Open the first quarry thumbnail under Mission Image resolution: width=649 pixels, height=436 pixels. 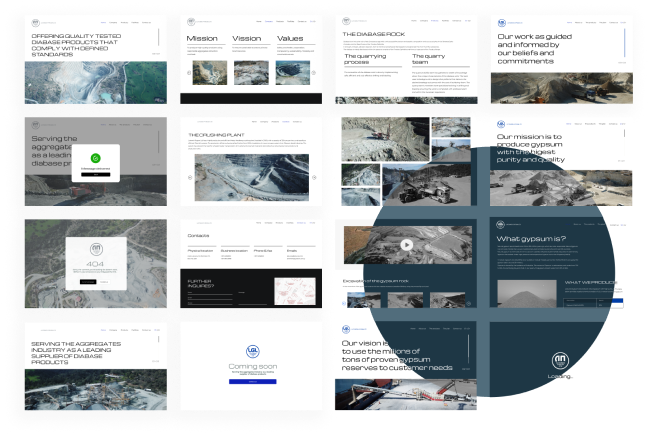point(210,73)
